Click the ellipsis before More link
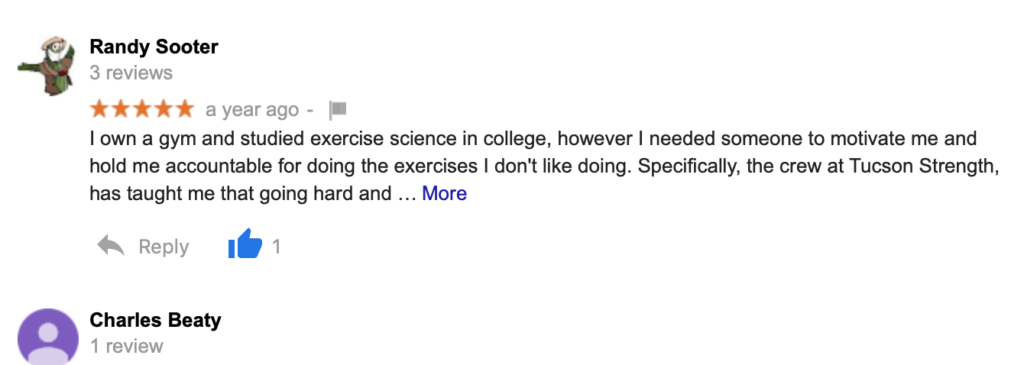 (x=406, y=195)
